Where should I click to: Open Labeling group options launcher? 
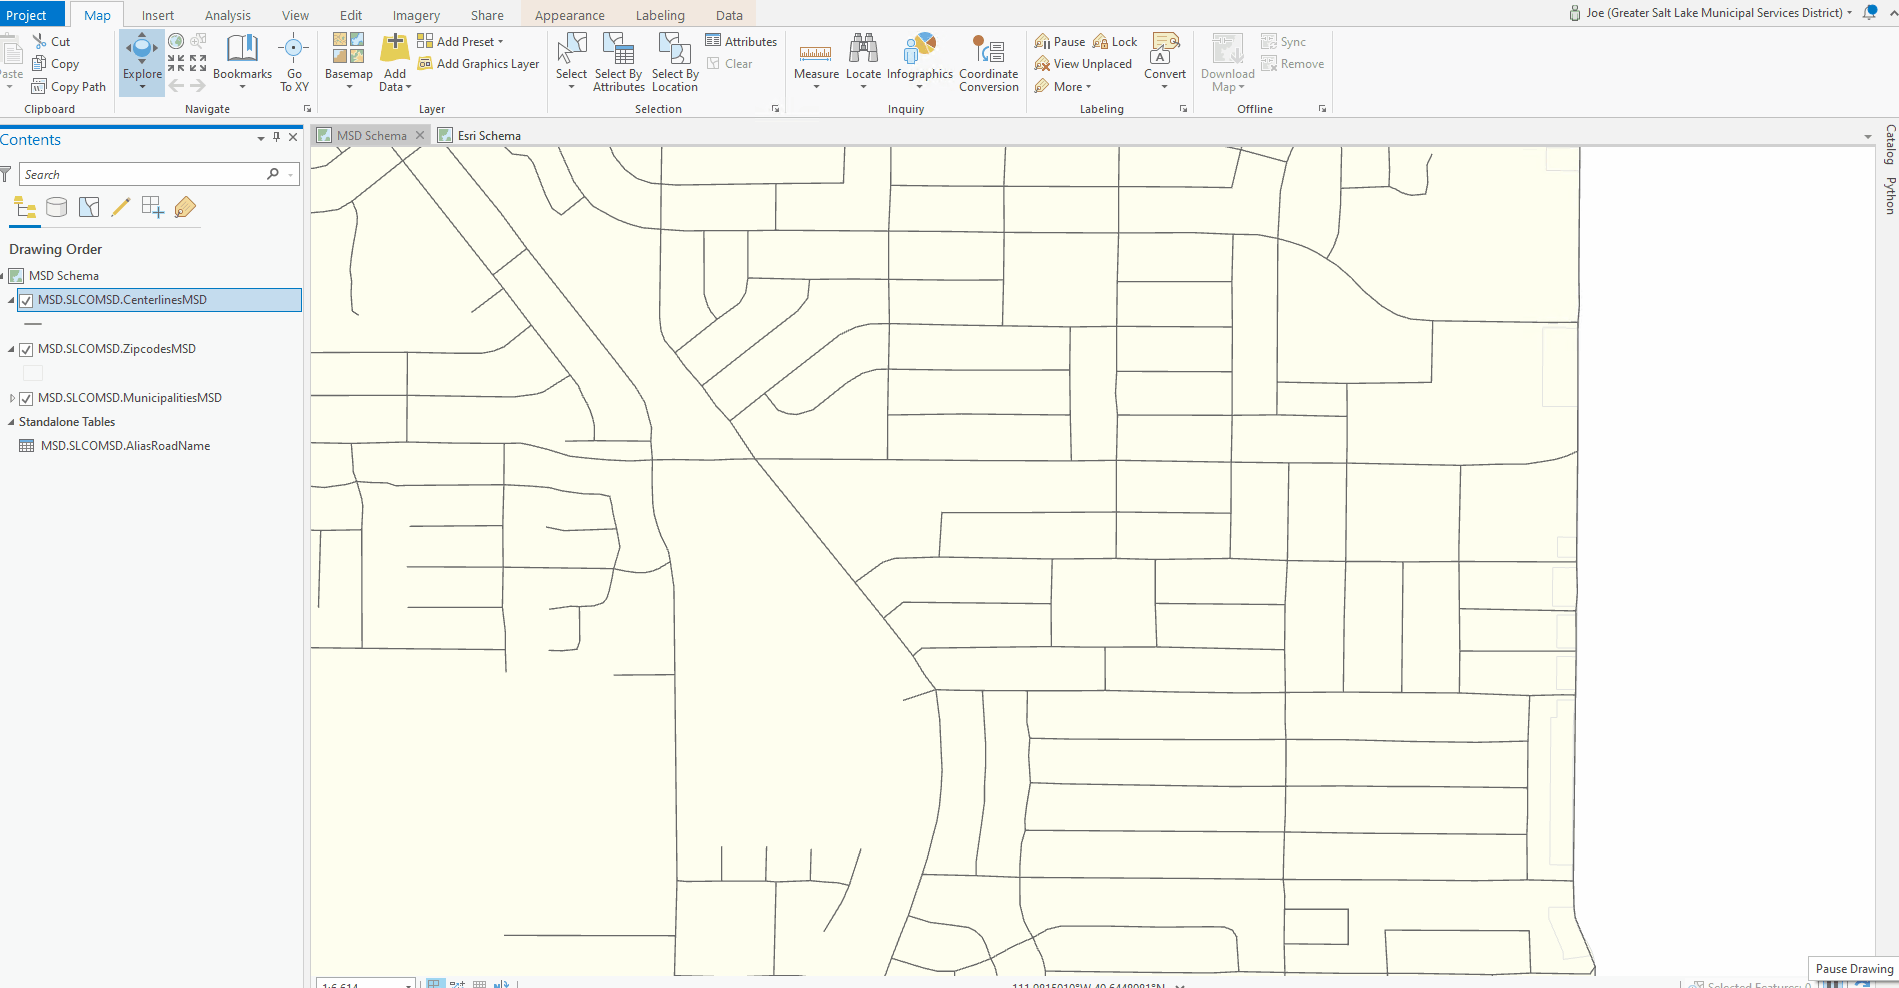(1183, 109)
